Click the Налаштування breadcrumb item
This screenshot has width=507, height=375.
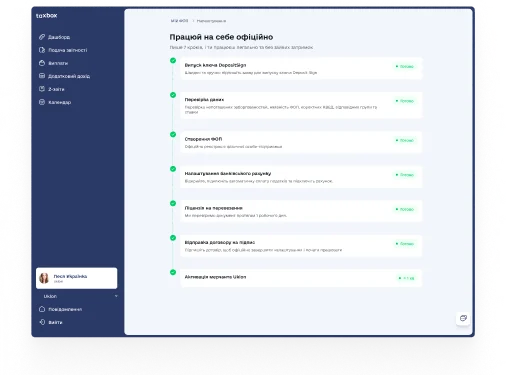coord(211,21)
